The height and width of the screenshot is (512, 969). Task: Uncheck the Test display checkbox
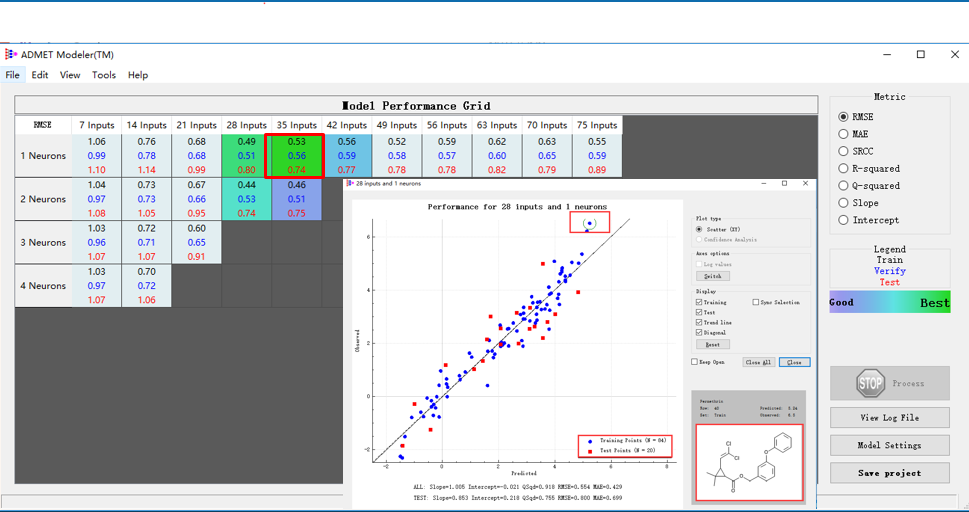pos(699,312)
